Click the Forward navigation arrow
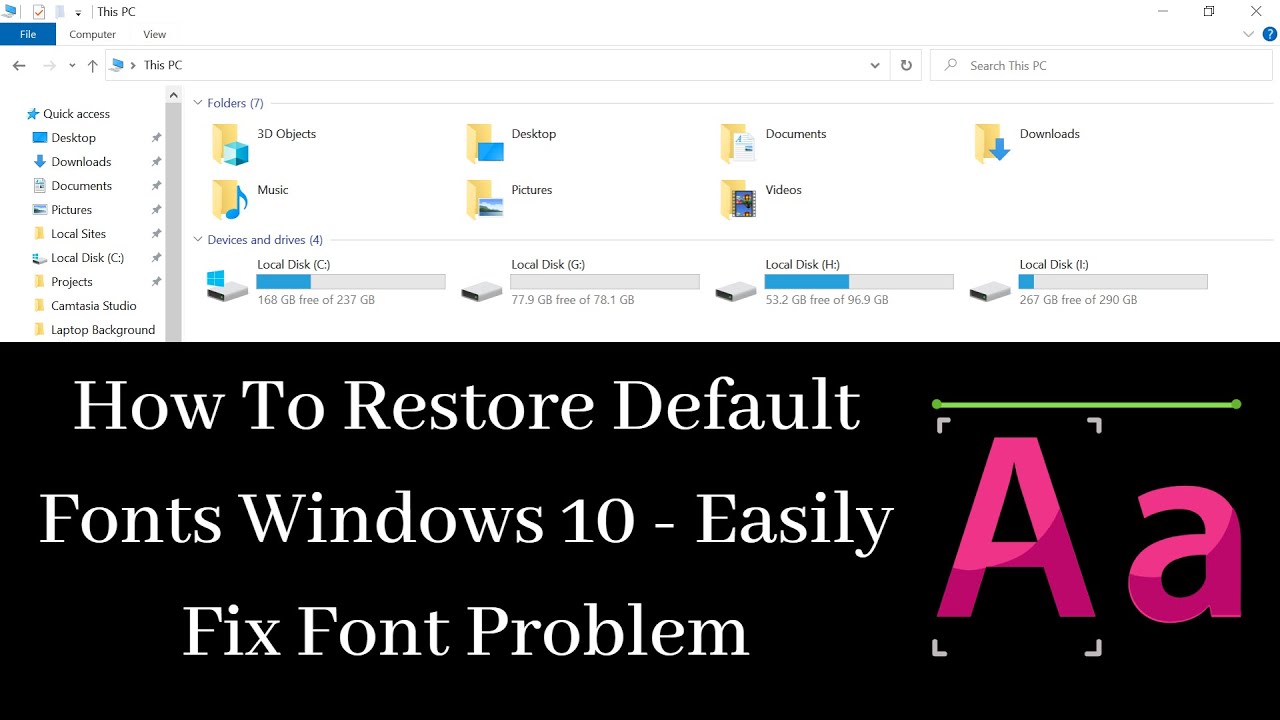This screenshot has width=1280, height=720. click(49, 65)
